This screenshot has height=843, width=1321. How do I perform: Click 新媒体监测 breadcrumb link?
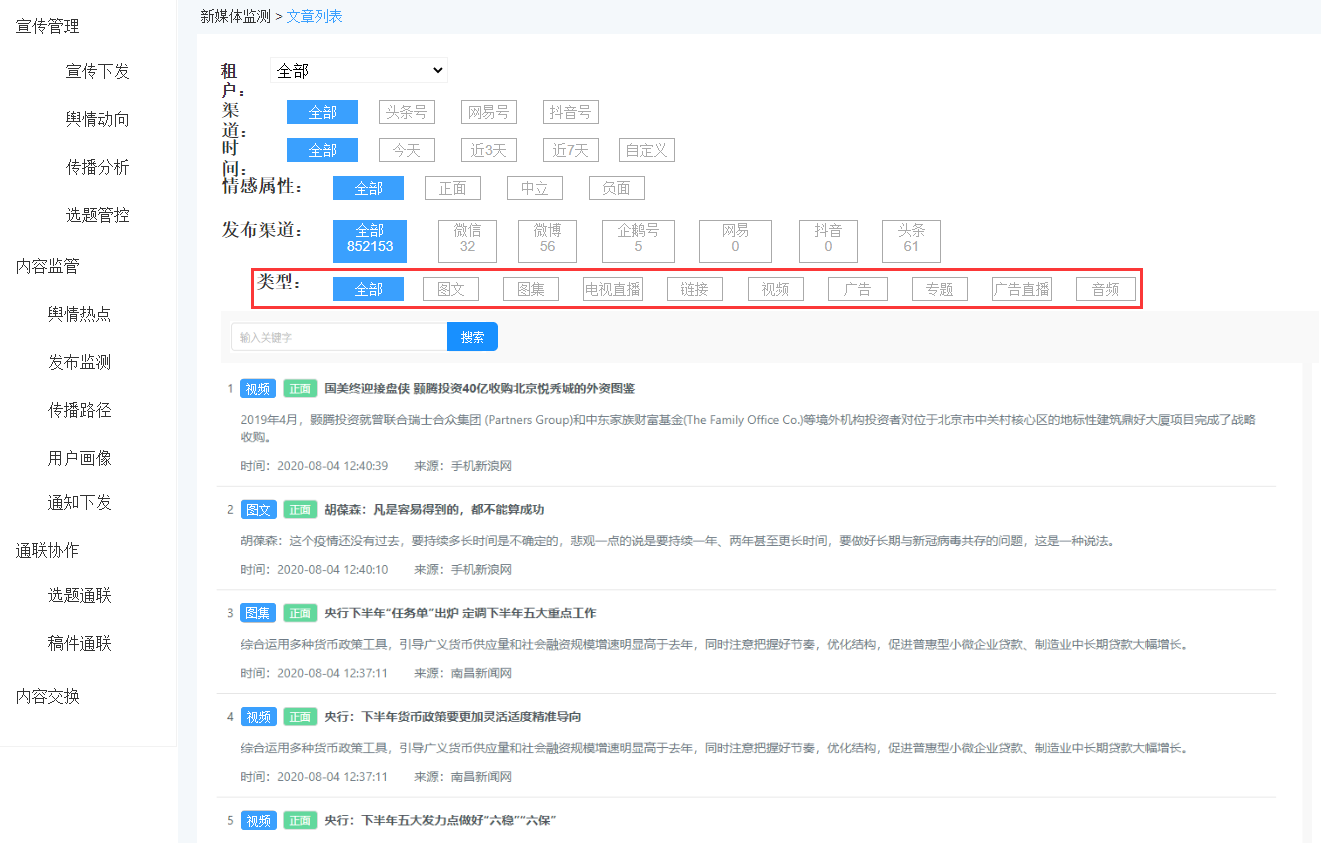235,16
